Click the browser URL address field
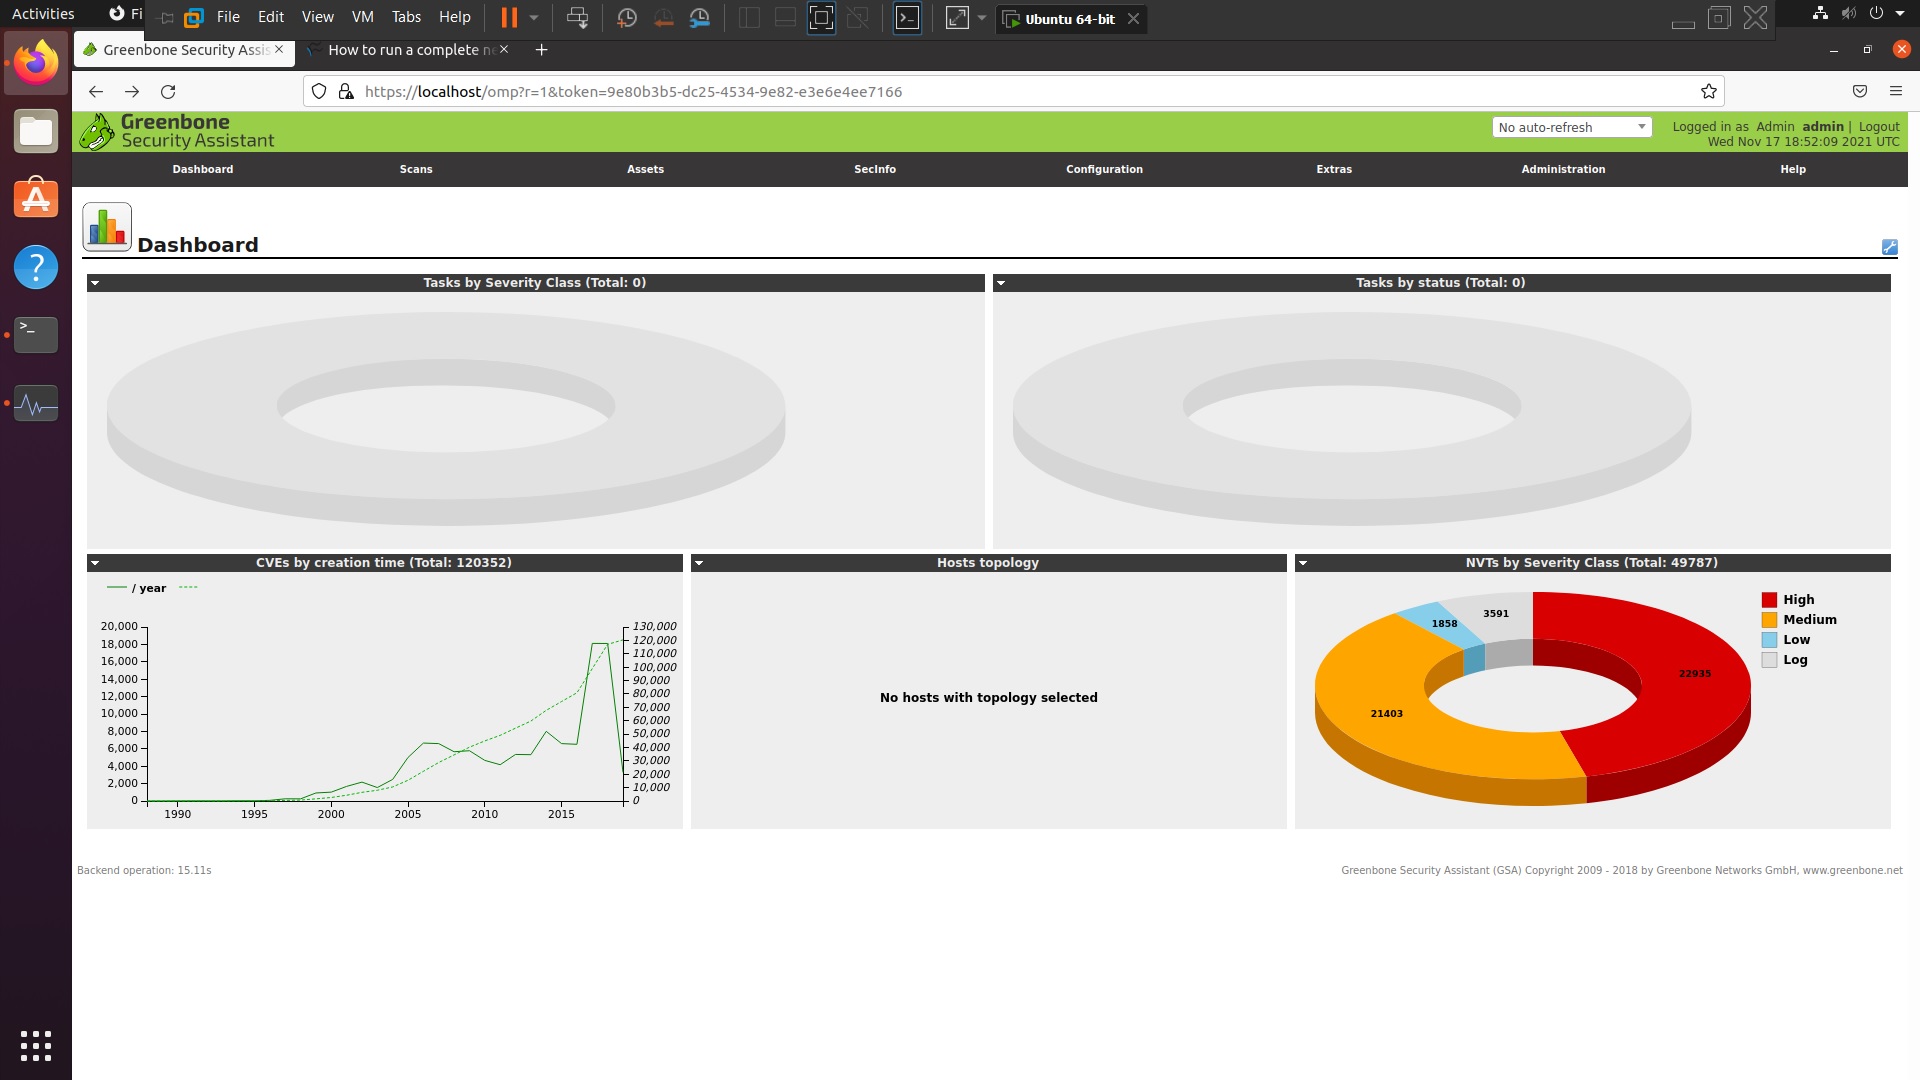 pyautogui.click(x=900, y=91)
